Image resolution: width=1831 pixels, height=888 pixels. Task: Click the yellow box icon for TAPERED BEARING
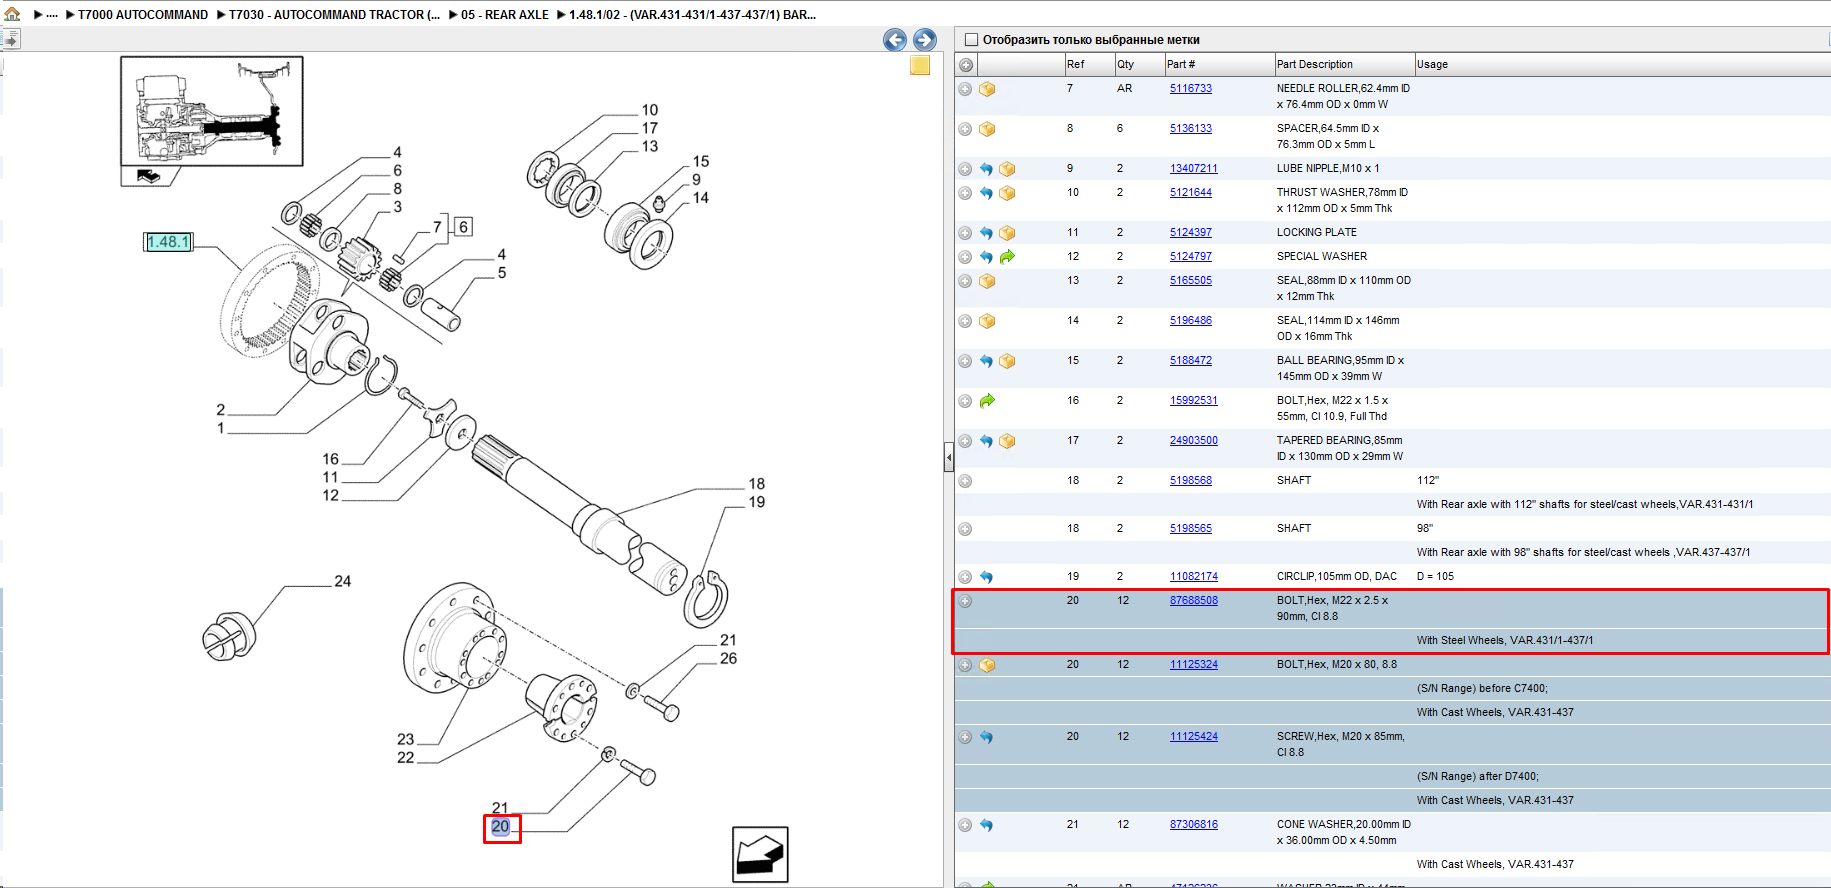coord(1007,441)
